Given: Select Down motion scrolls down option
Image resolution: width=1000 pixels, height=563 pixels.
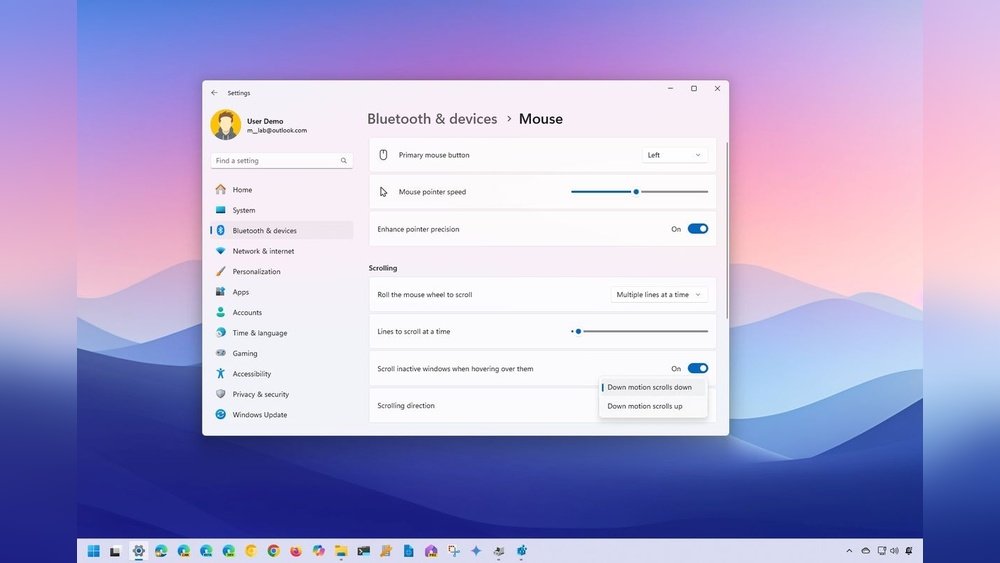Looking at the screenshot, I should tap(649, 387).
